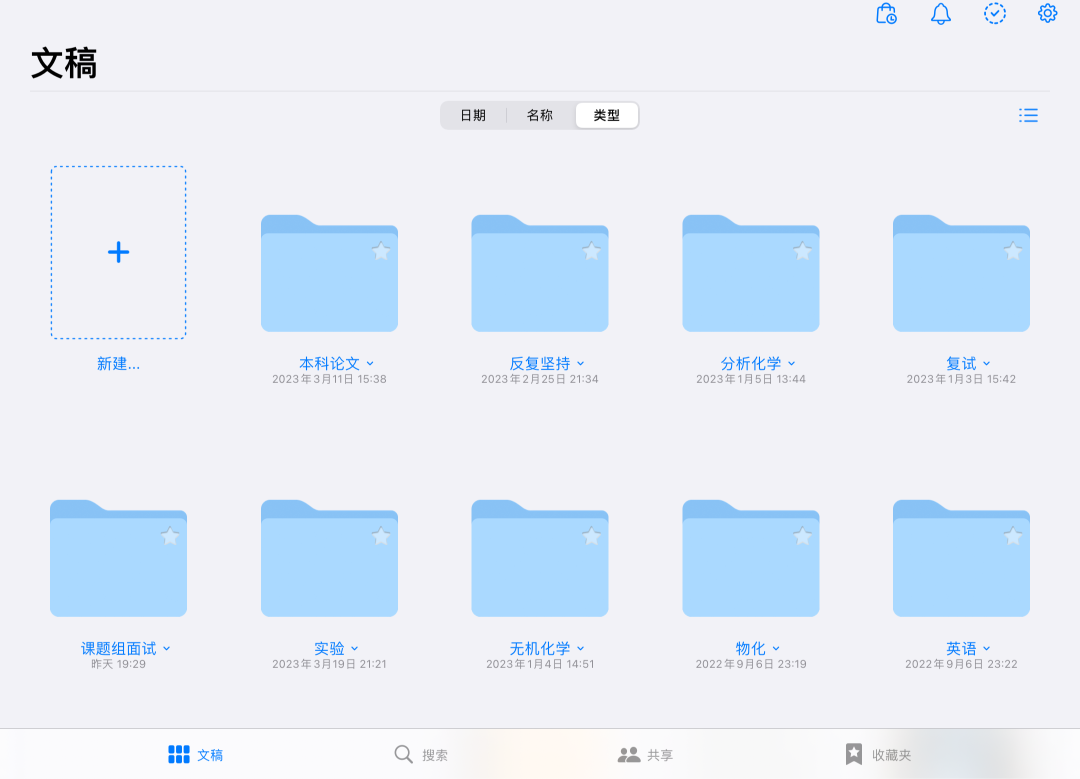Toggle the favorite star on 本科论文 folder

pyautogui.click(x=381, y=252)
